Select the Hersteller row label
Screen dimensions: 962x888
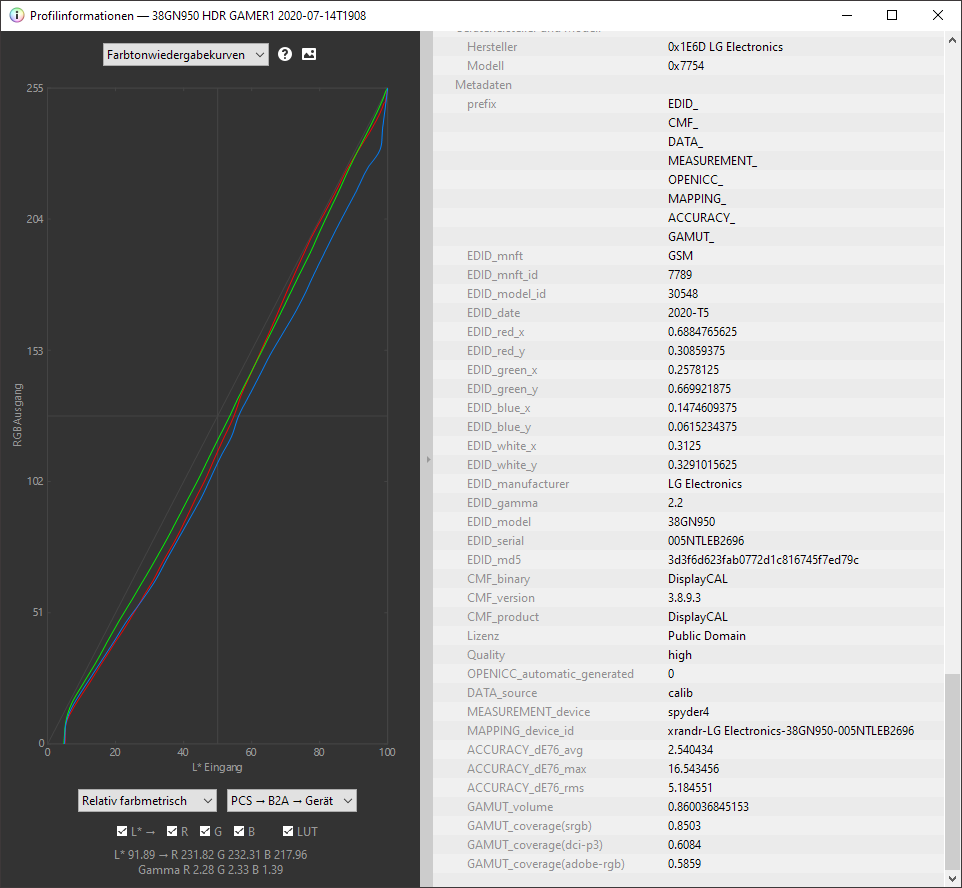point(491,47)
